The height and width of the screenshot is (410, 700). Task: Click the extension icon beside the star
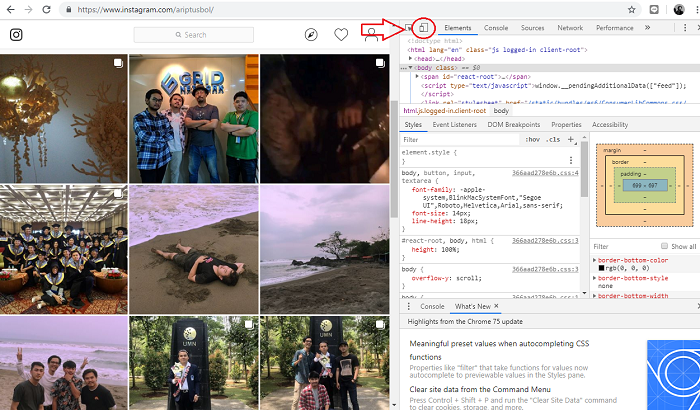coord(654,9)
